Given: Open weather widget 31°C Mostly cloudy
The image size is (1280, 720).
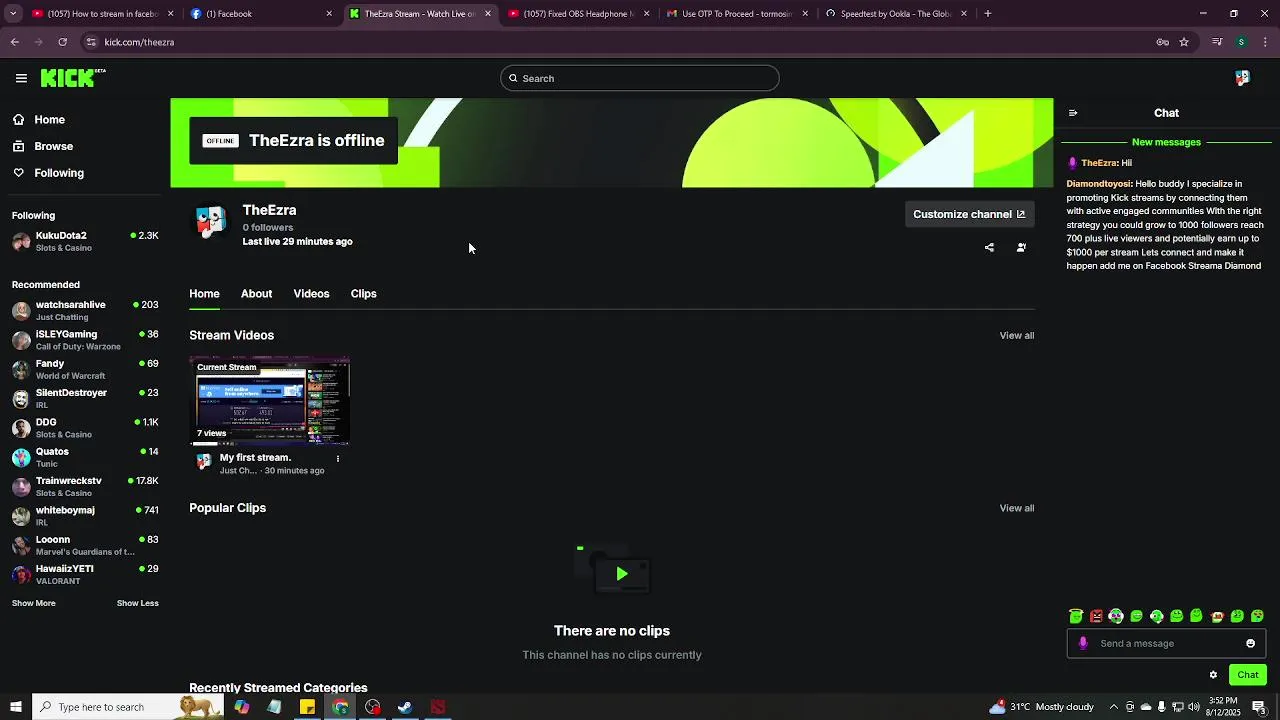Looking at the screenshot, I should (x=1040, y=707).
